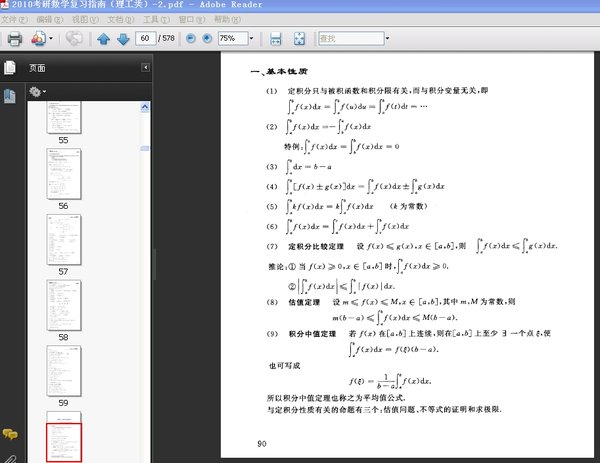The width and height of the screenshot is (600, 463).
Task: Click the grayed-out comment bubbles icon
Action: (x=74, y=38)
